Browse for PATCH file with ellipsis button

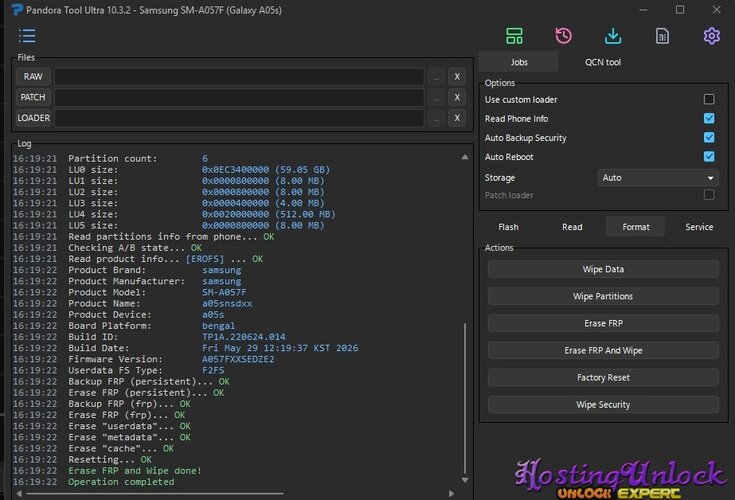436,97
